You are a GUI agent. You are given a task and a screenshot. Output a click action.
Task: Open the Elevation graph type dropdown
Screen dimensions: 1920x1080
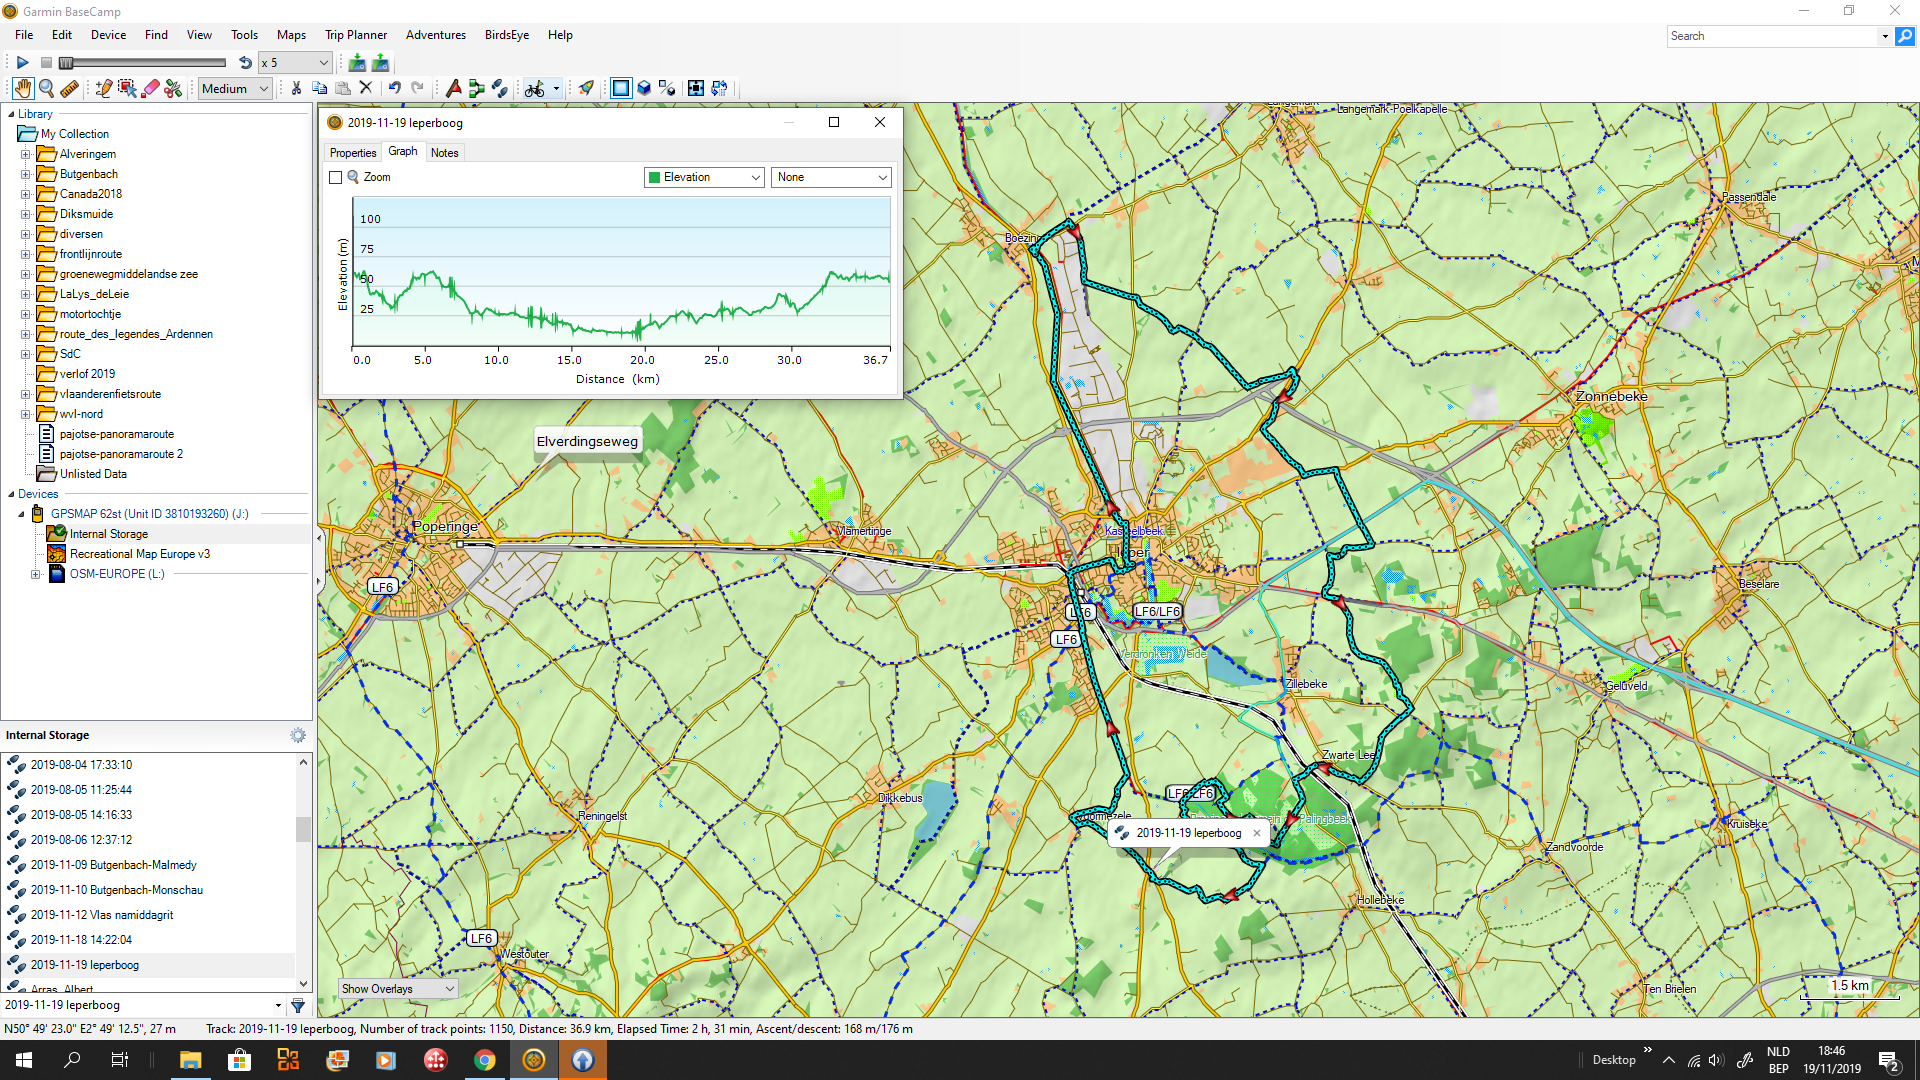pyautogui.click(x=704, y=177)
